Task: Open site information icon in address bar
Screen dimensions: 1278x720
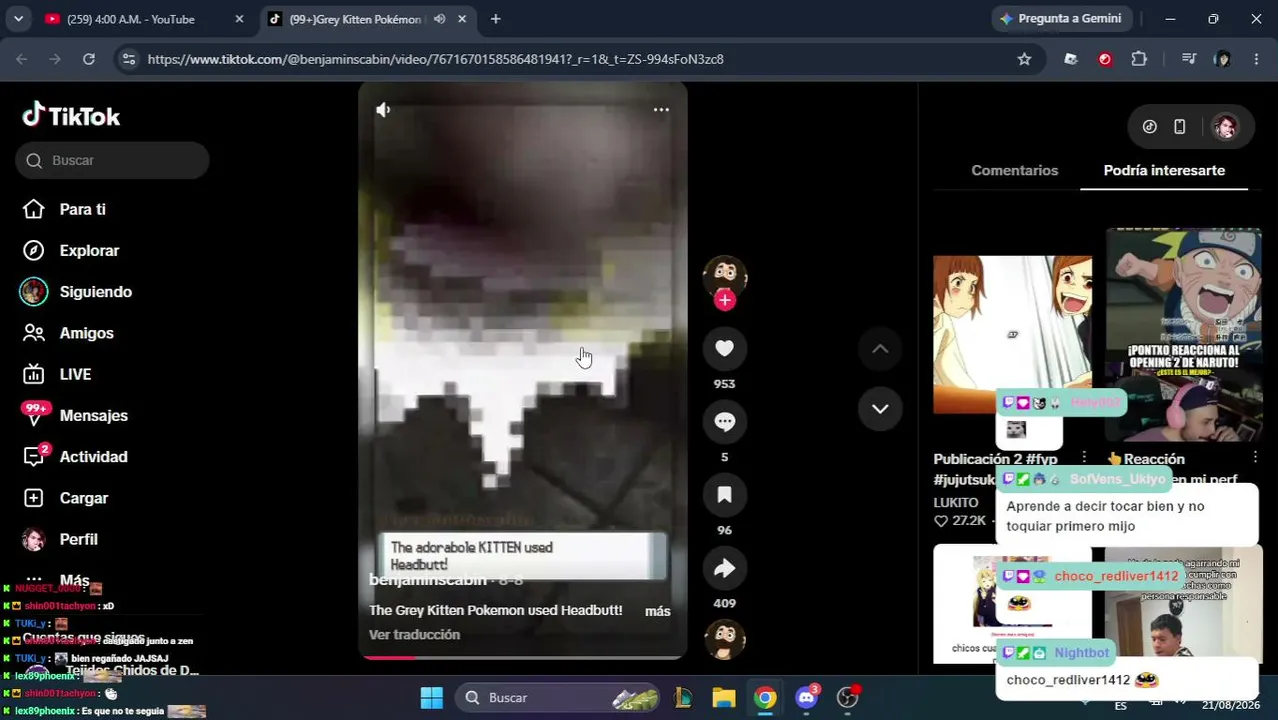Action: click(128, 59)
